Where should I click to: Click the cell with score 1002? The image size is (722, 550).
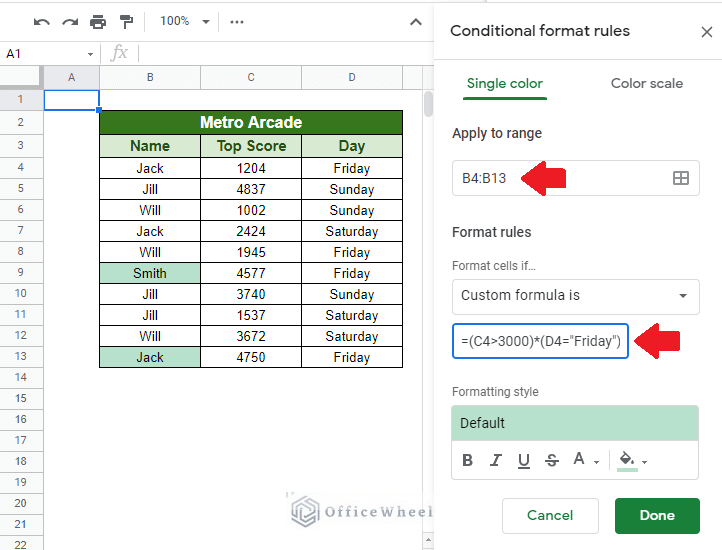pyautogui.click(x=251, y=211)
